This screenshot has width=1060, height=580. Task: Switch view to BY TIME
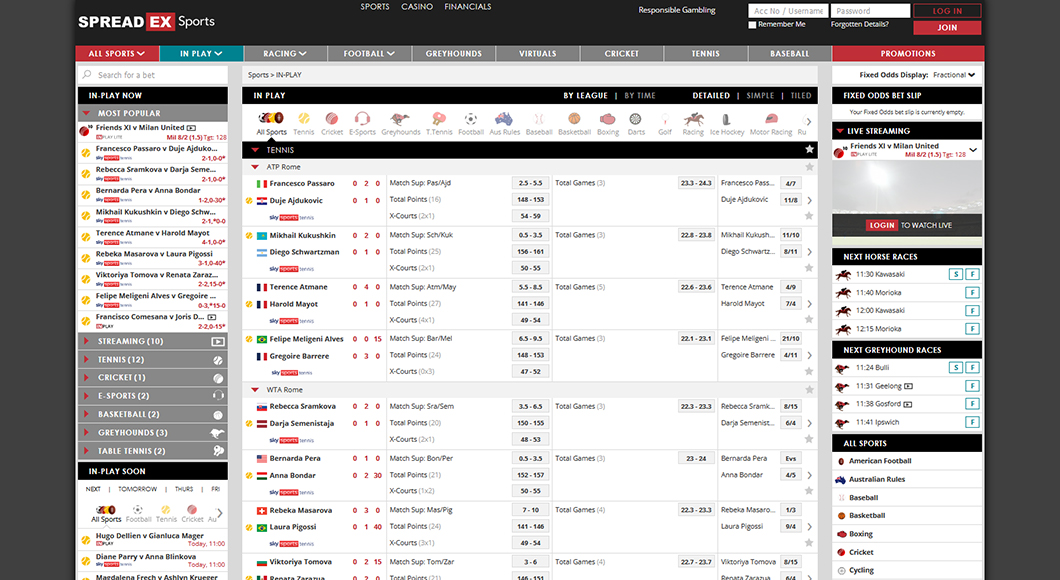[x=640, y=96]
